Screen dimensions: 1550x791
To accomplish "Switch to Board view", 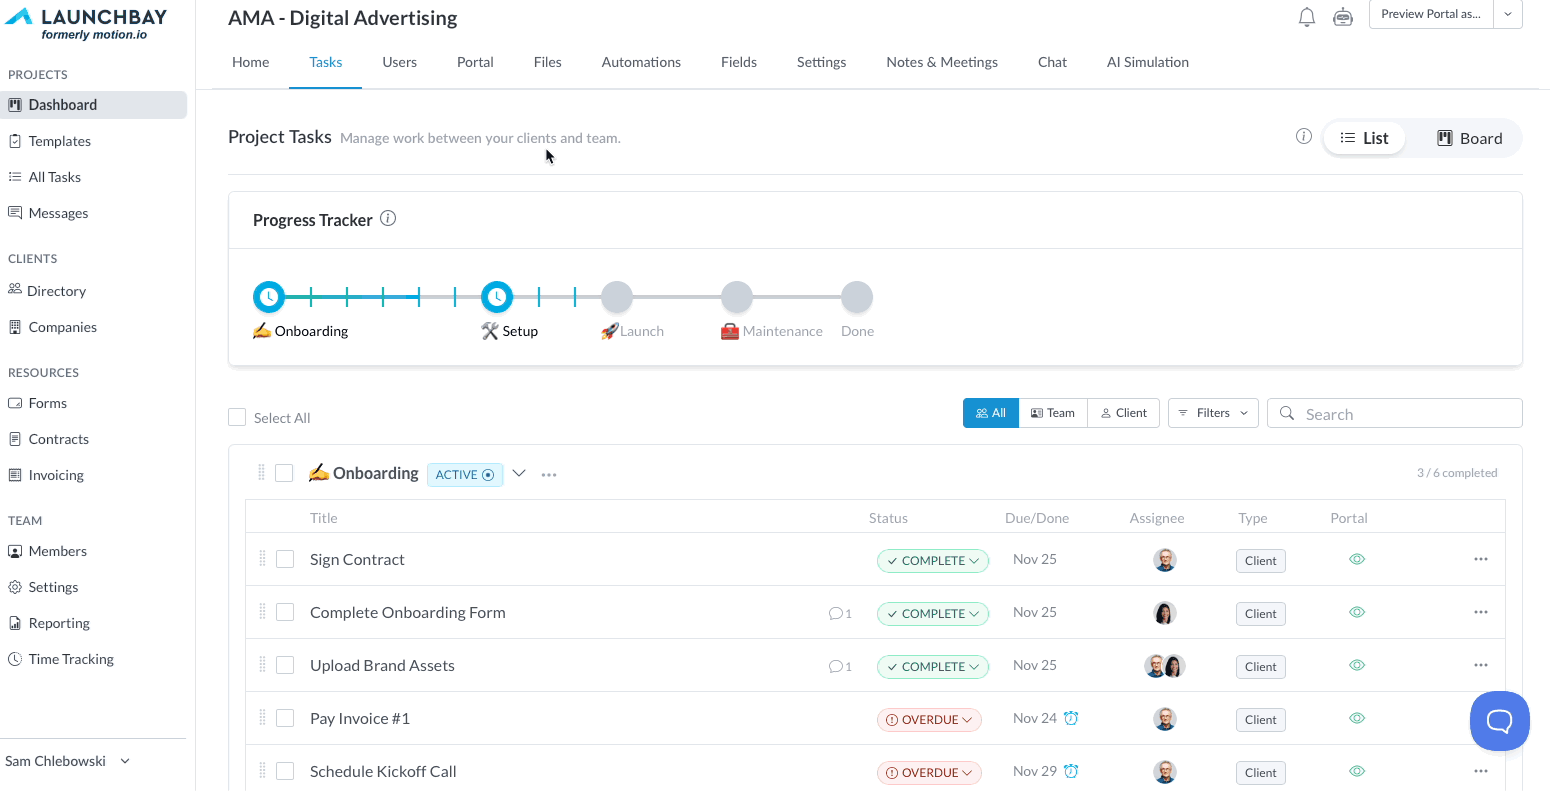I will 1469,138.
